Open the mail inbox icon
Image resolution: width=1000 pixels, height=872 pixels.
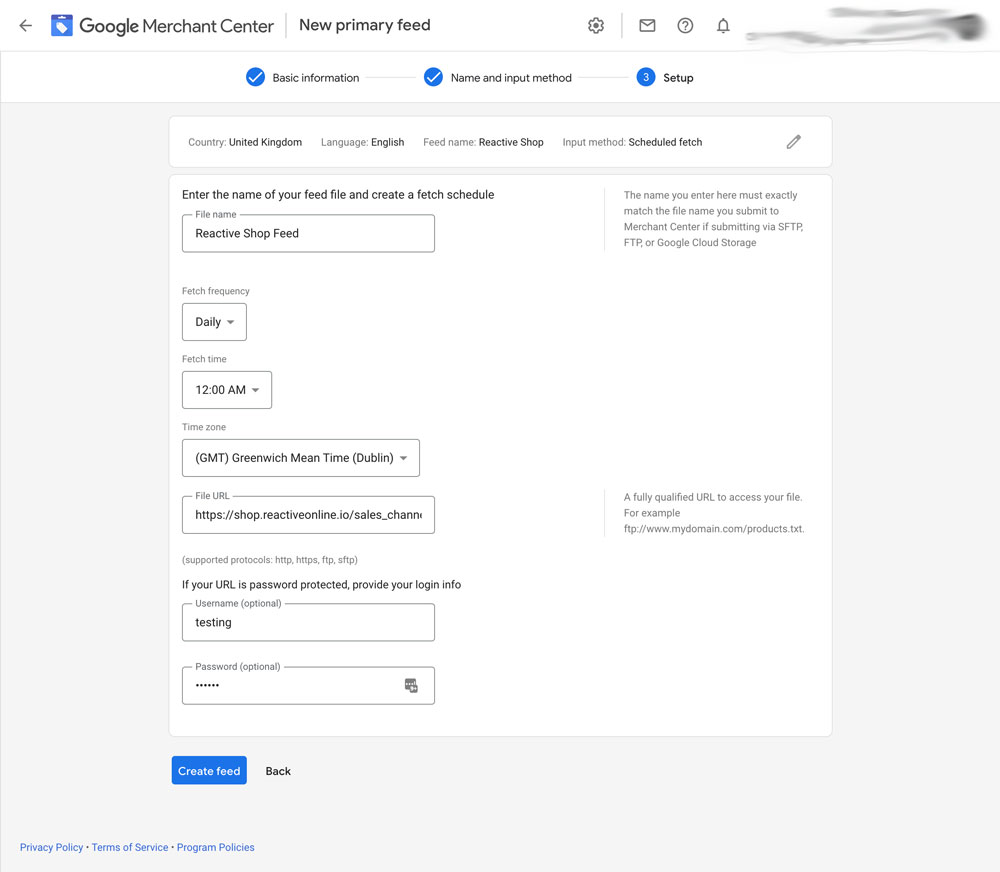647,26
